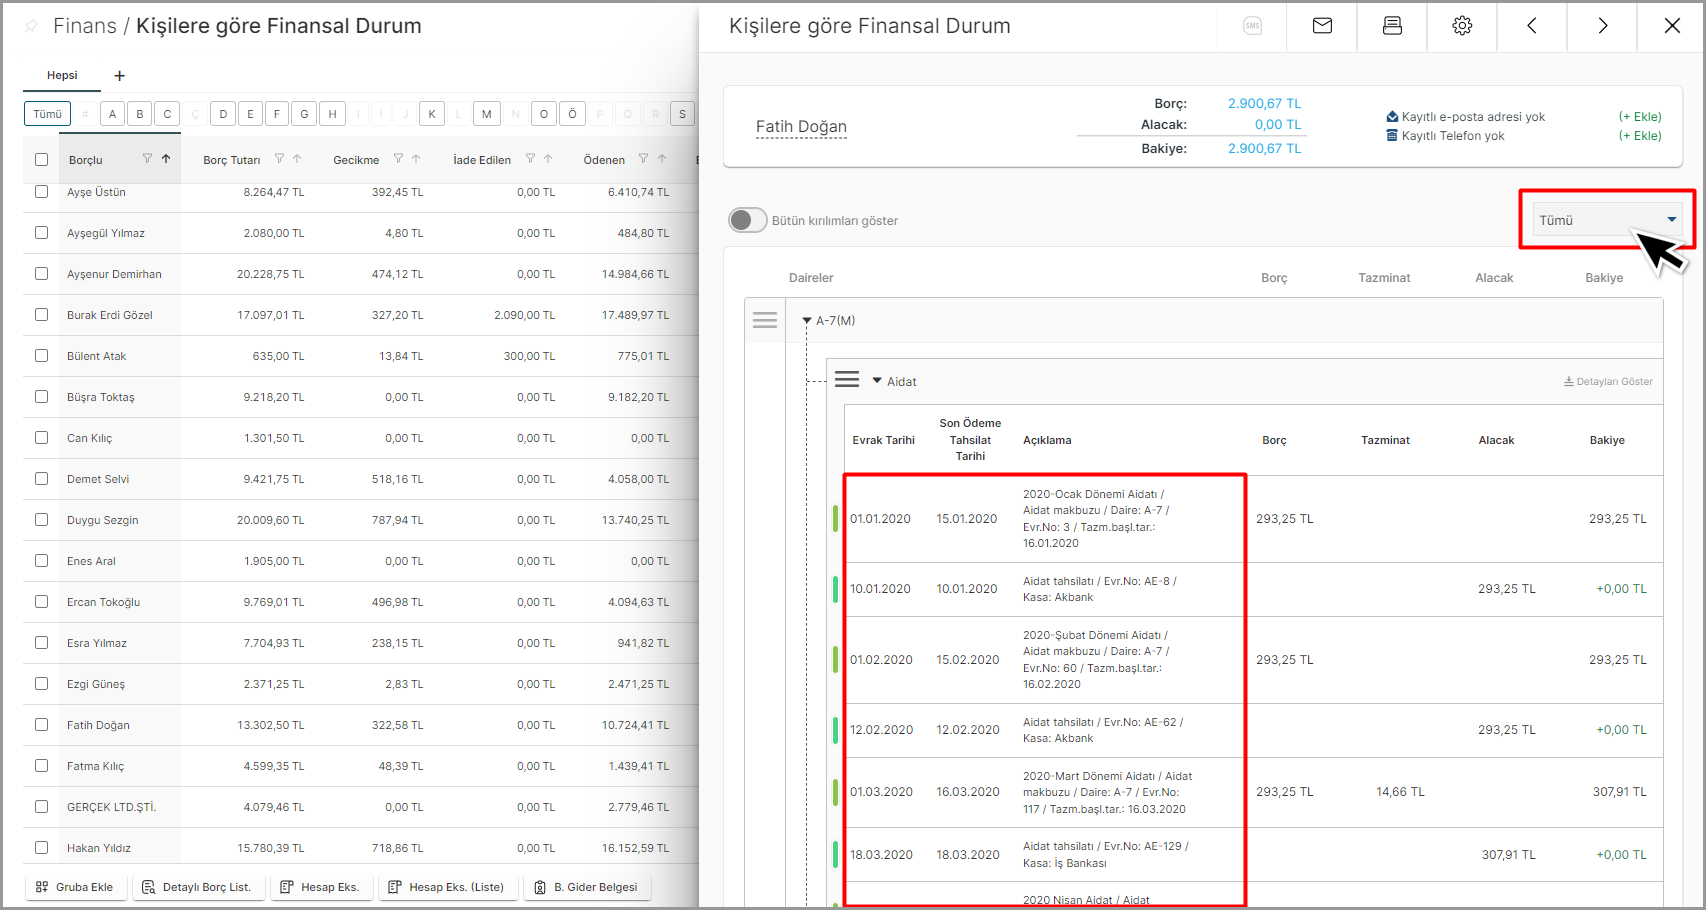The image size is (1706, 910).
Task: Add an email address via first (+ Ekle) link
Action: (1640, 117)
